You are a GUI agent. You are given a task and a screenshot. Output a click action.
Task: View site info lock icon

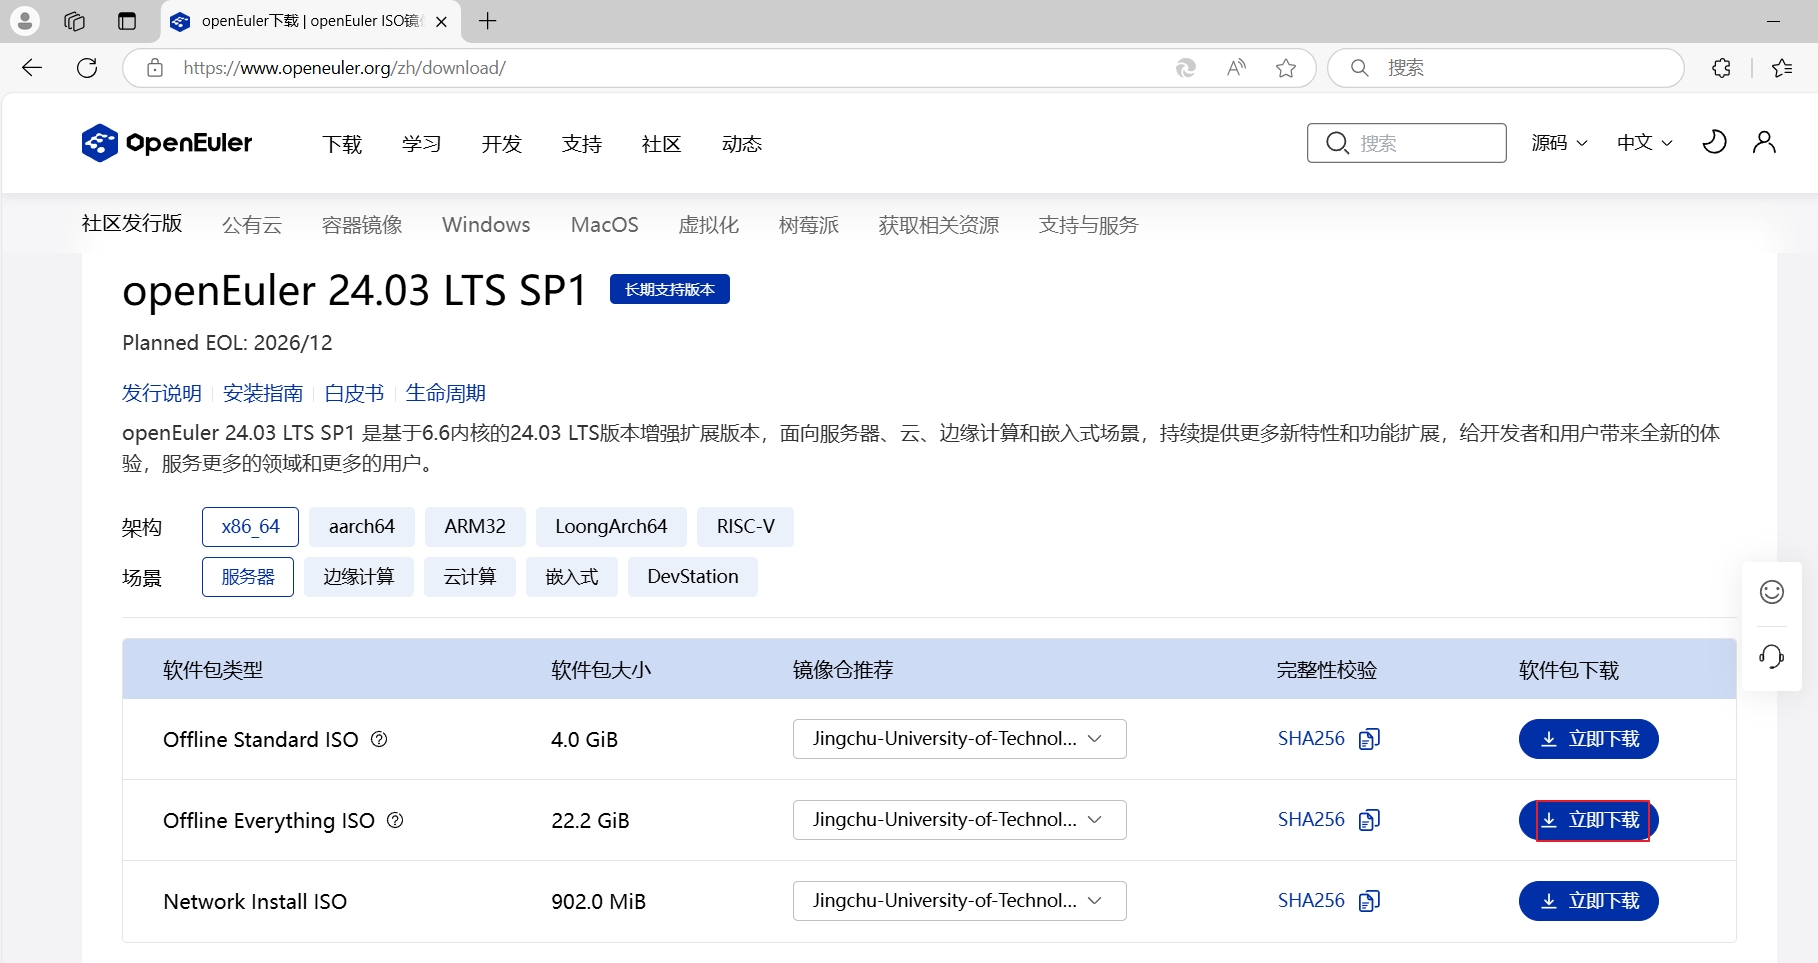point(155,68)
